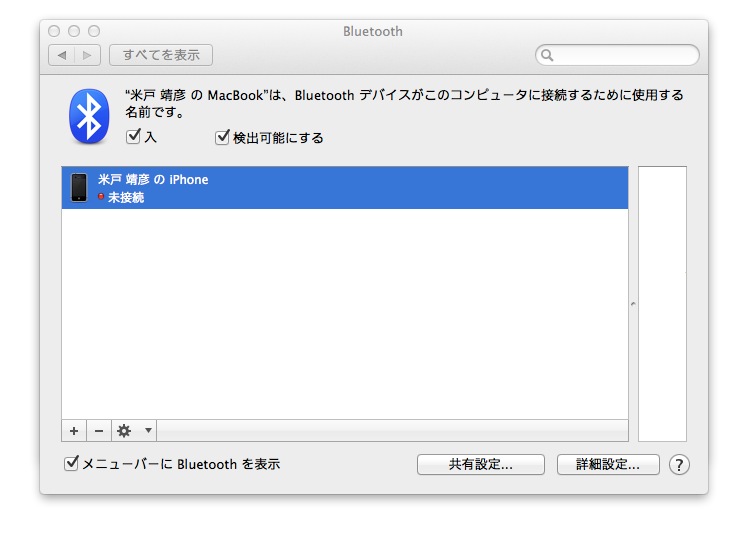Click the red disconnected status dot
Screen dimensions: 748x554
coord(101,196)
